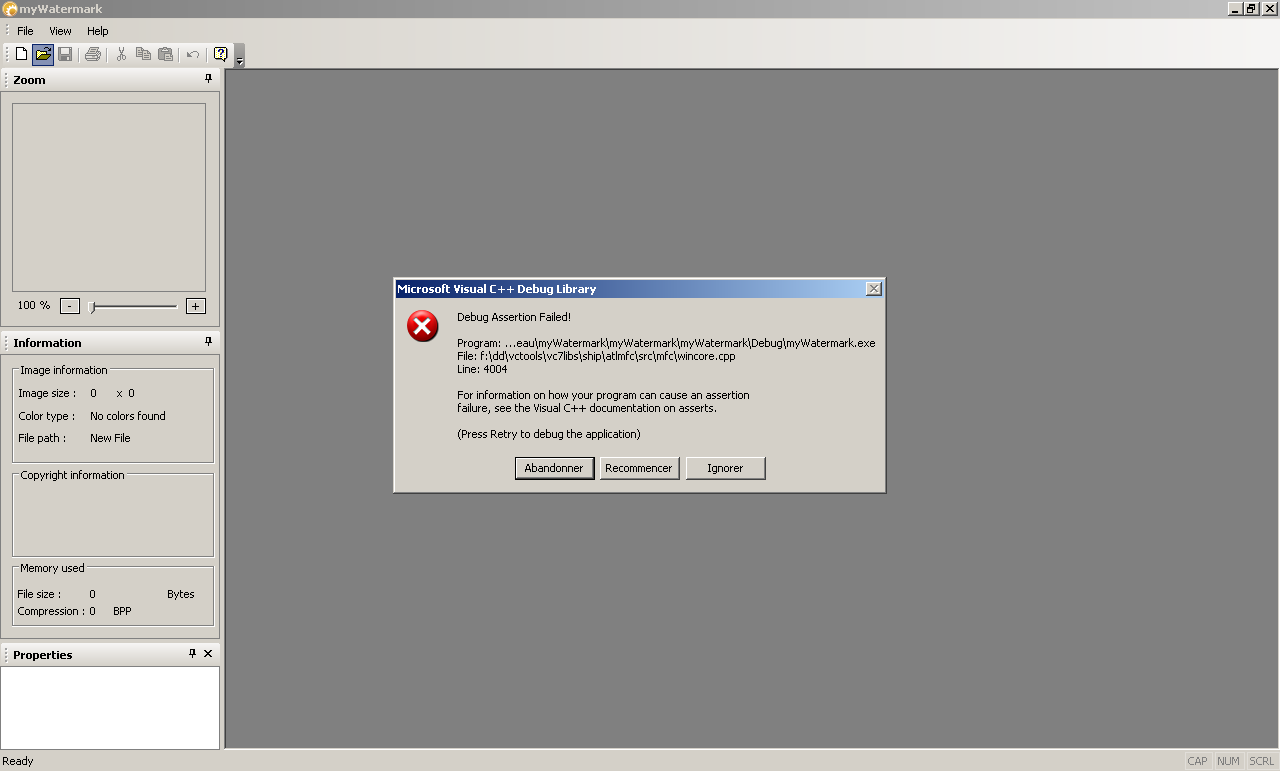The image size is (1280, 771).
Task: Open the File menu
Action: coord(25,31)
